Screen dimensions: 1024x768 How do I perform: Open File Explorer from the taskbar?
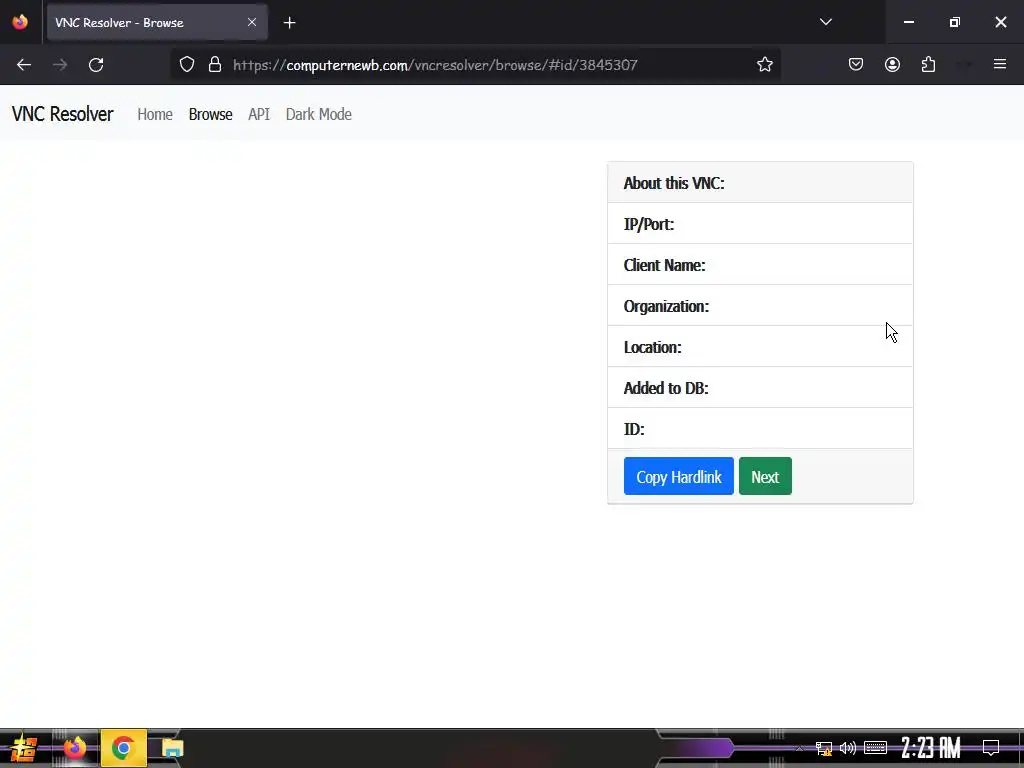point(172,748)
